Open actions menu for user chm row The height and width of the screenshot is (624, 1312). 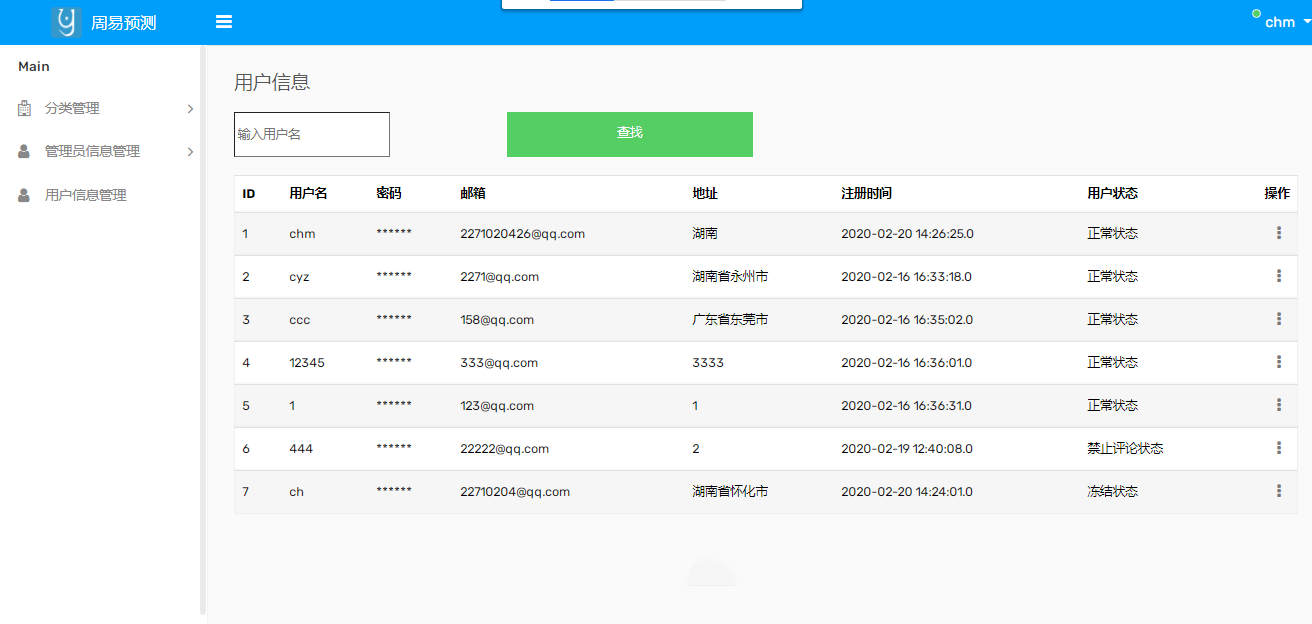(x=1278, y=233)
